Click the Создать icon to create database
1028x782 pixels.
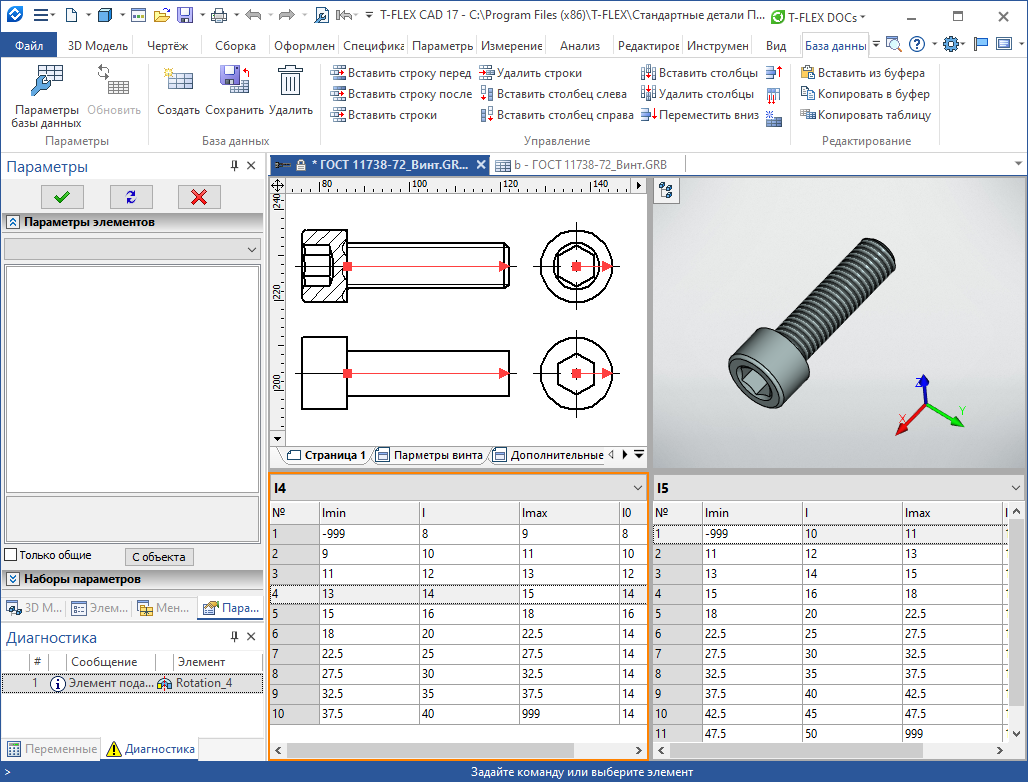(x=178, y=95)
